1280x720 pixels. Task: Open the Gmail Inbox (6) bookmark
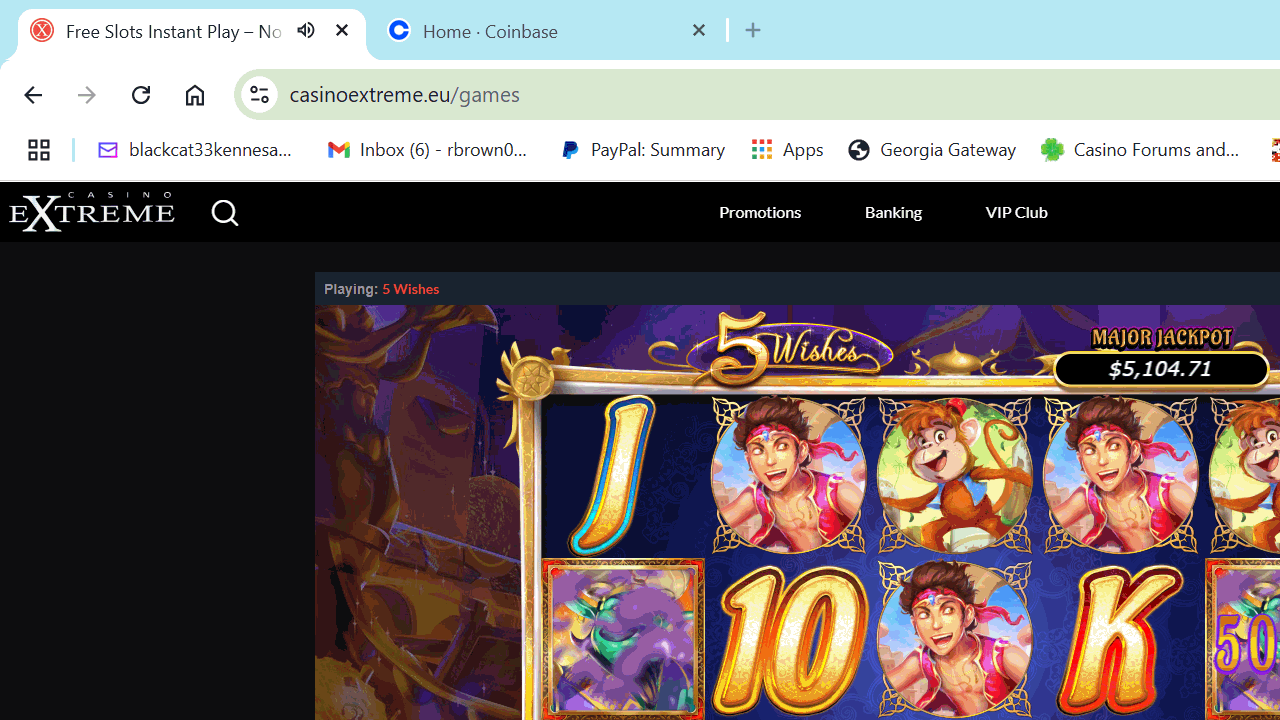click(429, 149)
